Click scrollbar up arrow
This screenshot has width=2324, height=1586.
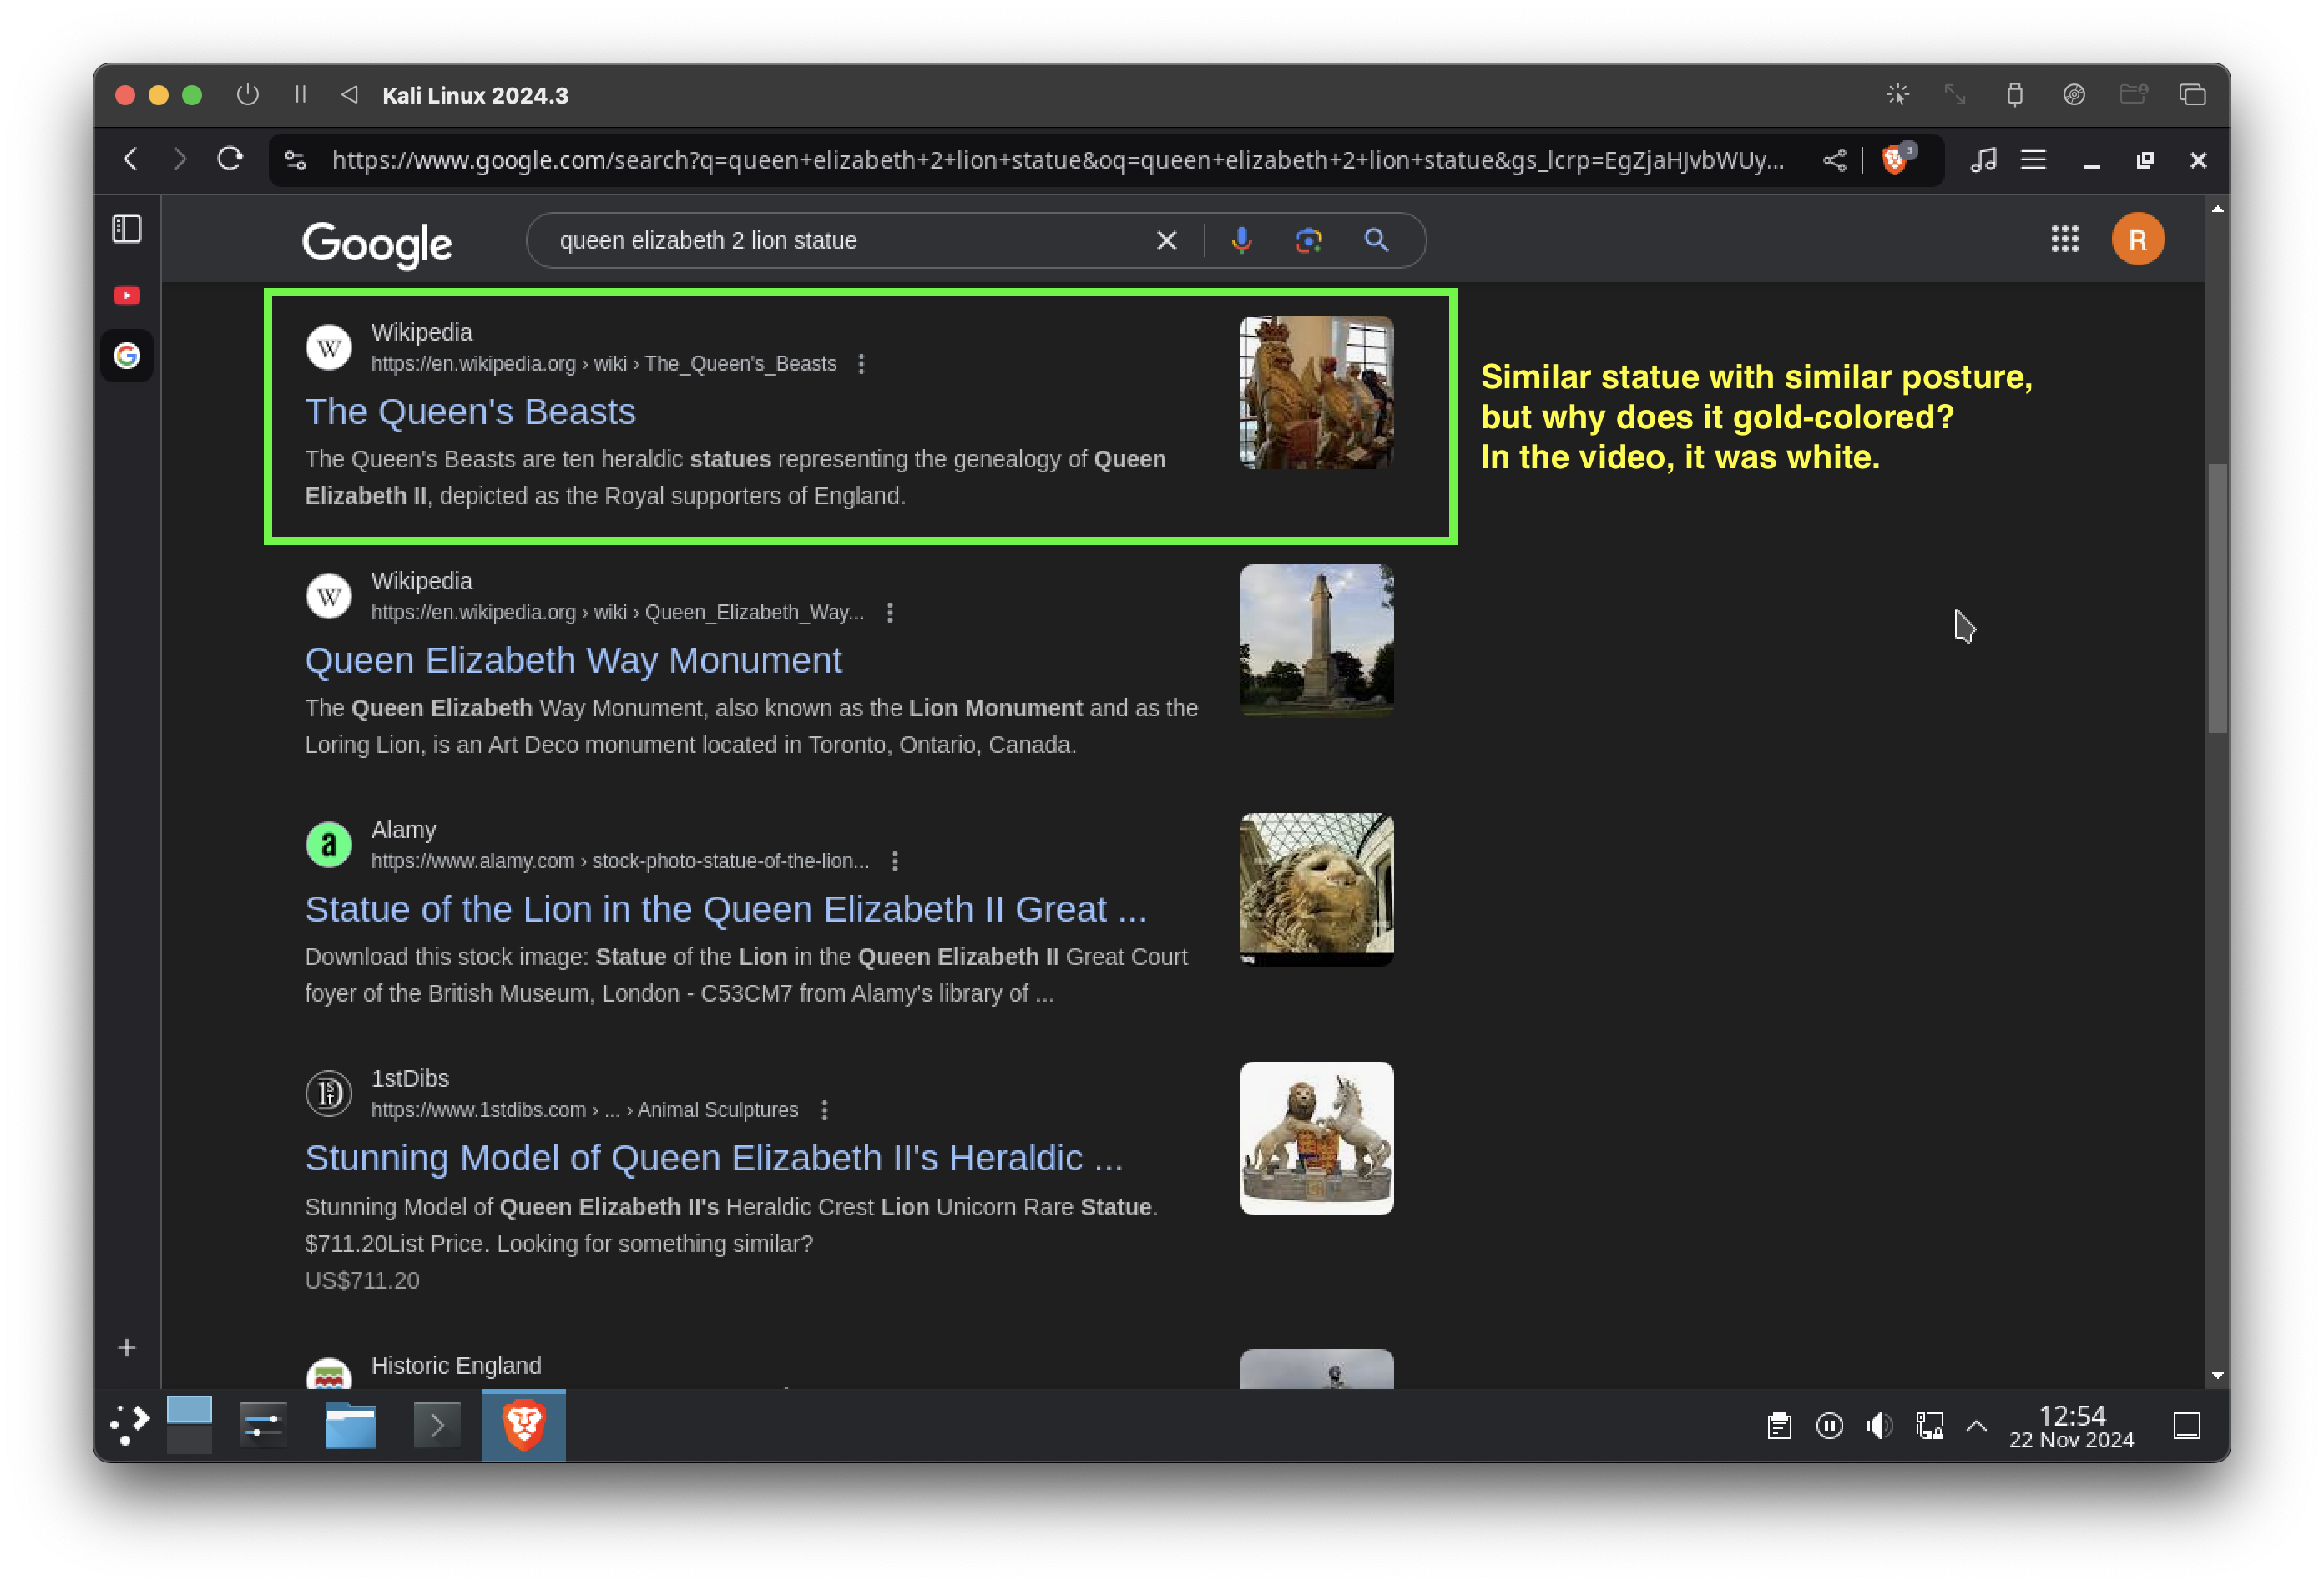[2217, 209]
